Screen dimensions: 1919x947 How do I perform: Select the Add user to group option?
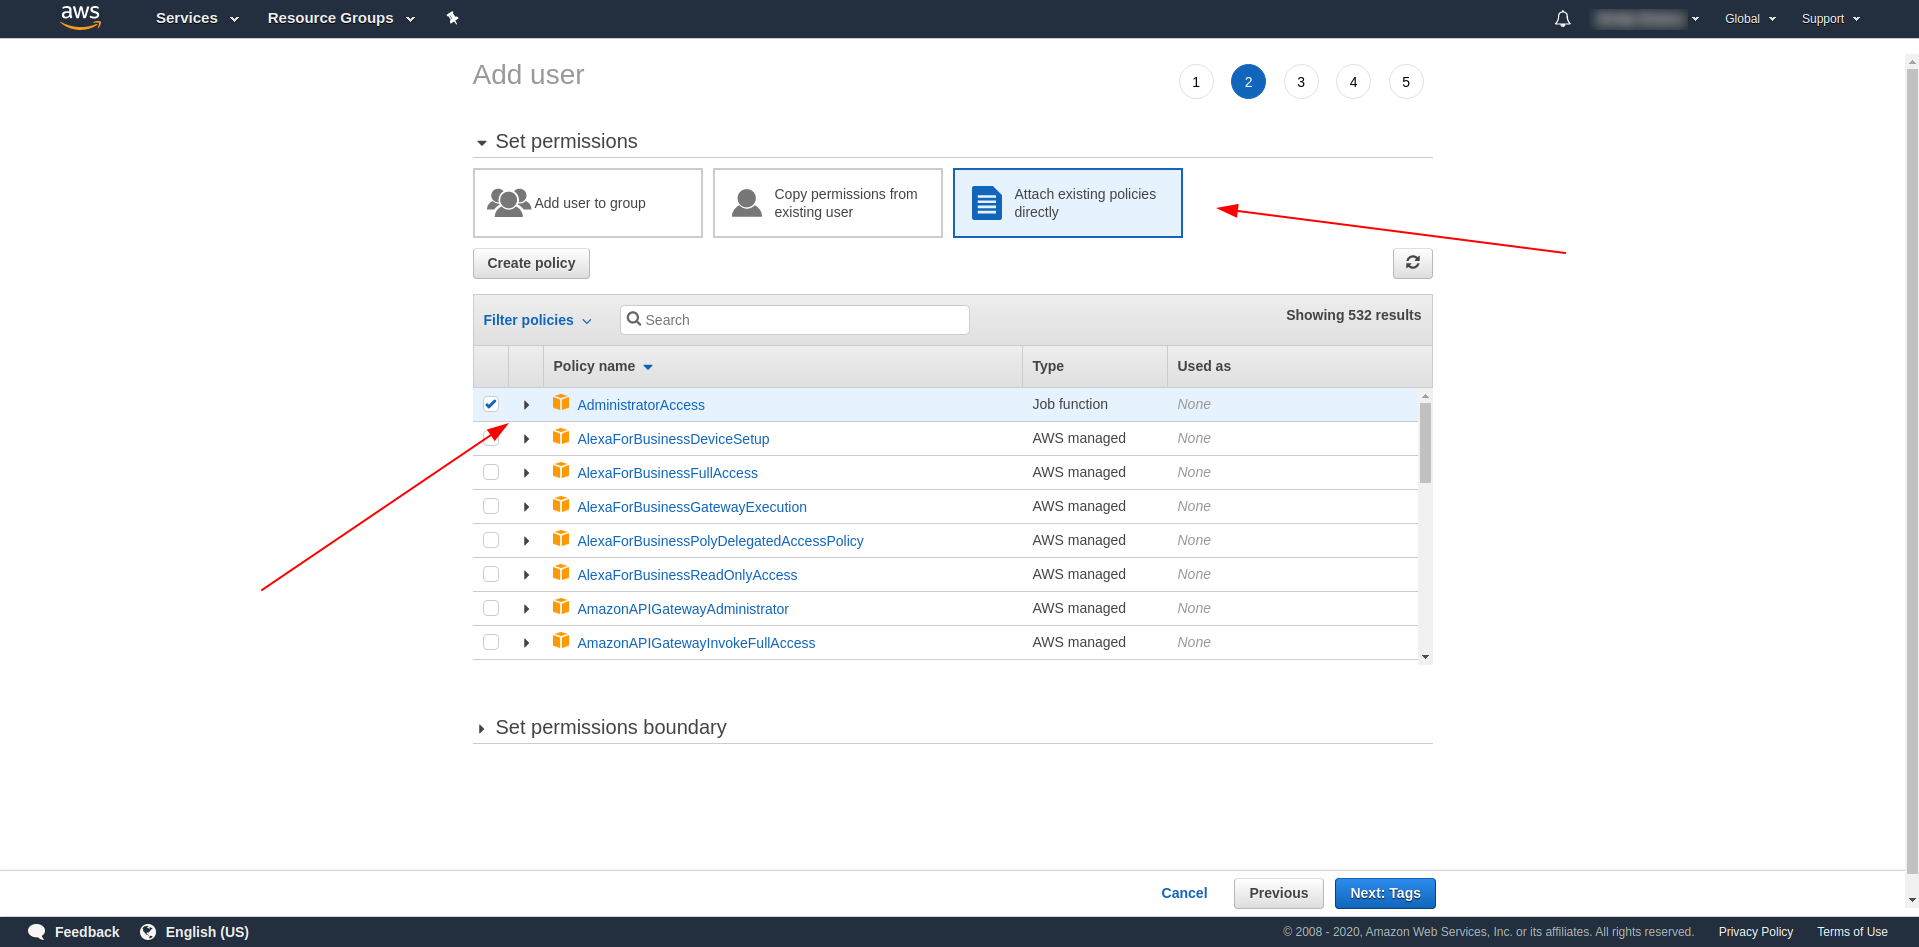tap(587, 203)
